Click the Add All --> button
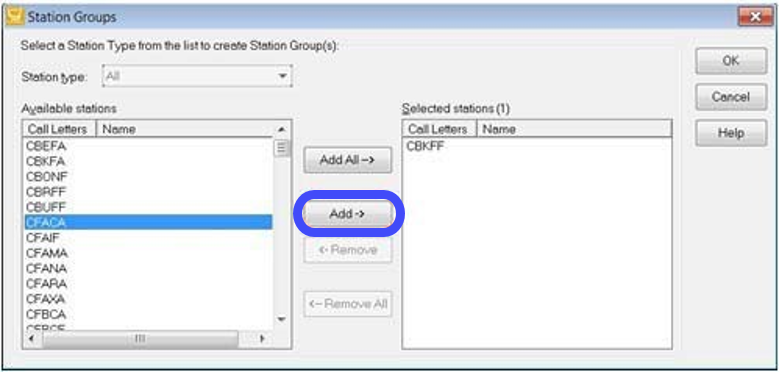779x372 pixels. pos(348,160)
